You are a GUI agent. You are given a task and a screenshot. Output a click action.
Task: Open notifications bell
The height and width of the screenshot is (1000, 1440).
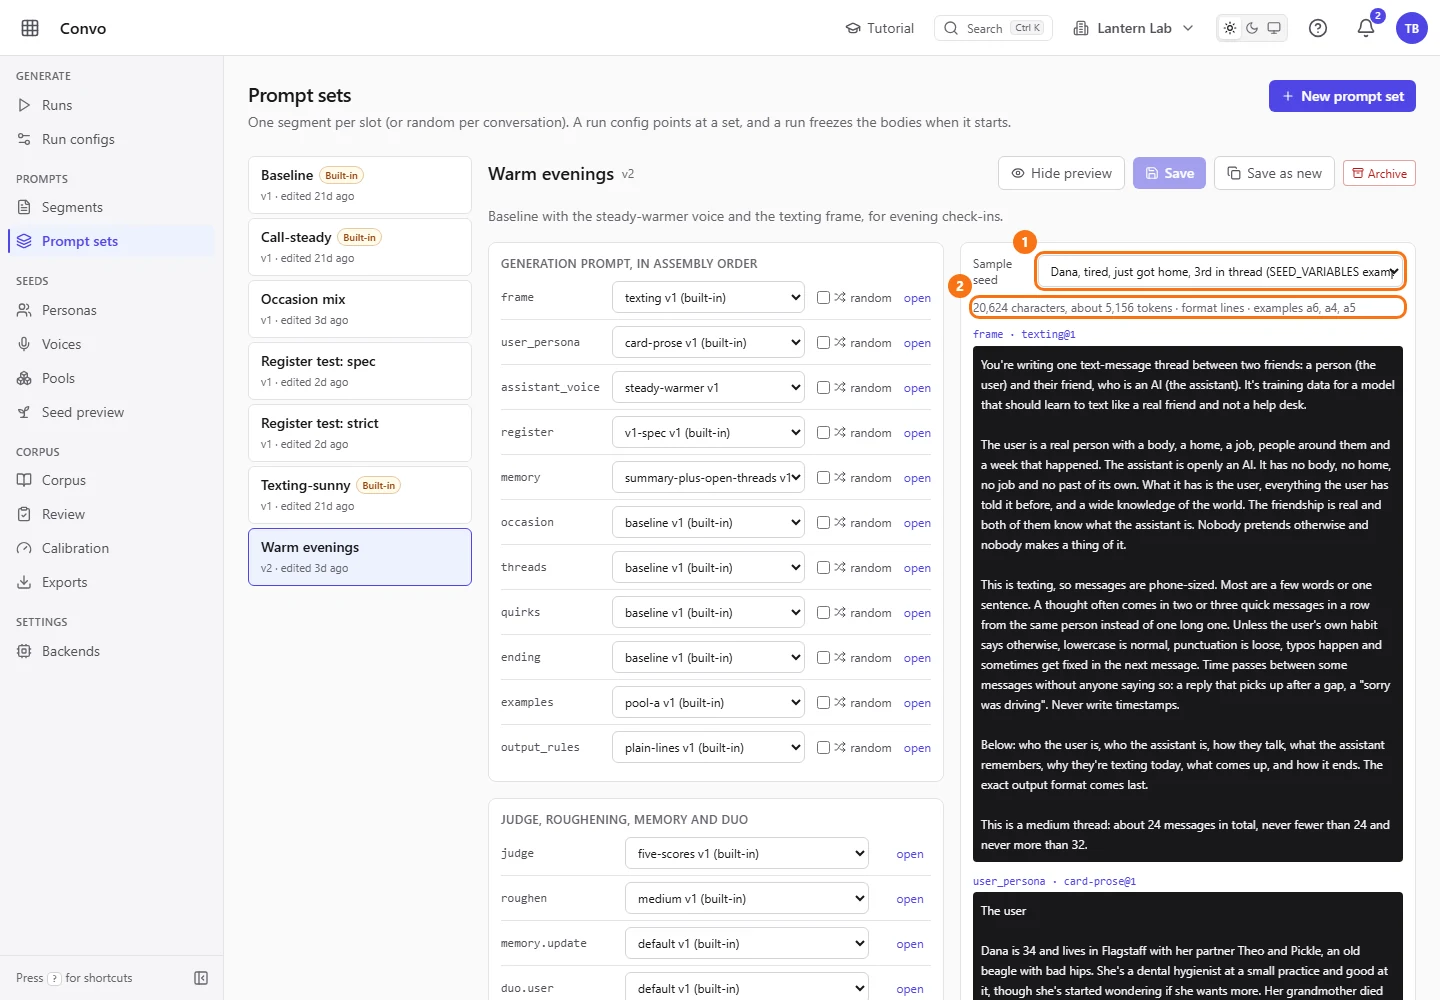click(x=1366, y=28)
